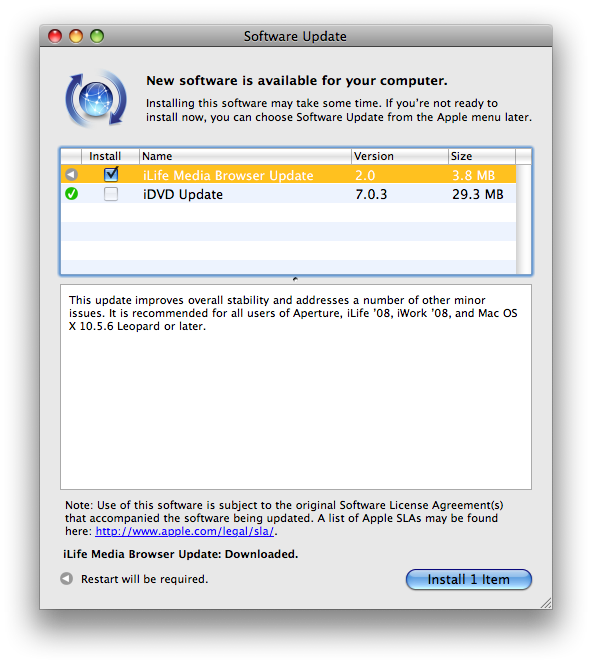Click 'New software is available' heading
The image size is (592, 664).
297,80
